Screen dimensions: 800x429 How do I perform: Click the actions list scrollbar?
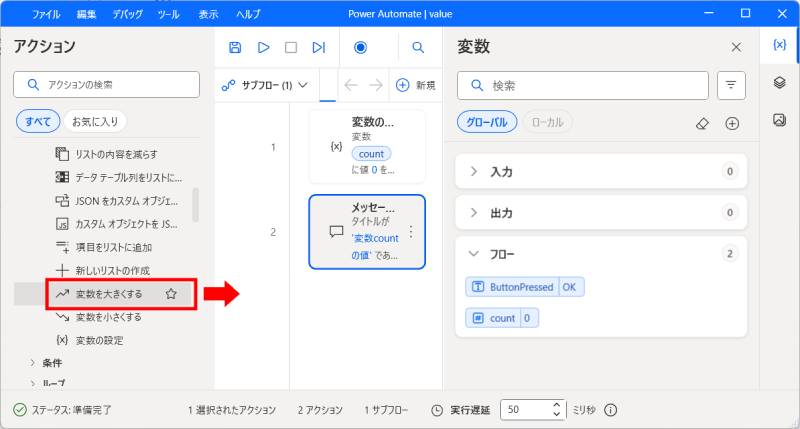(x=195, y=205)
